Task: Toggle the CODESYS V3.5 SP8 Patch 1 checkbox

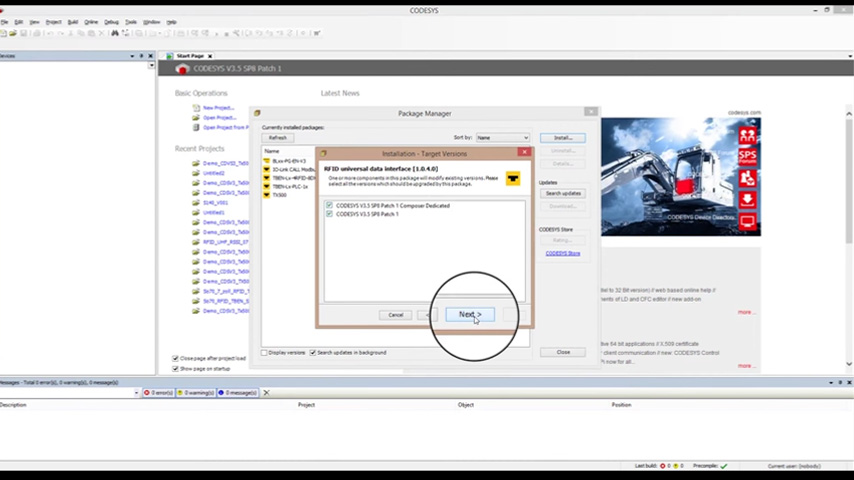Action: (x=329, y=214)
